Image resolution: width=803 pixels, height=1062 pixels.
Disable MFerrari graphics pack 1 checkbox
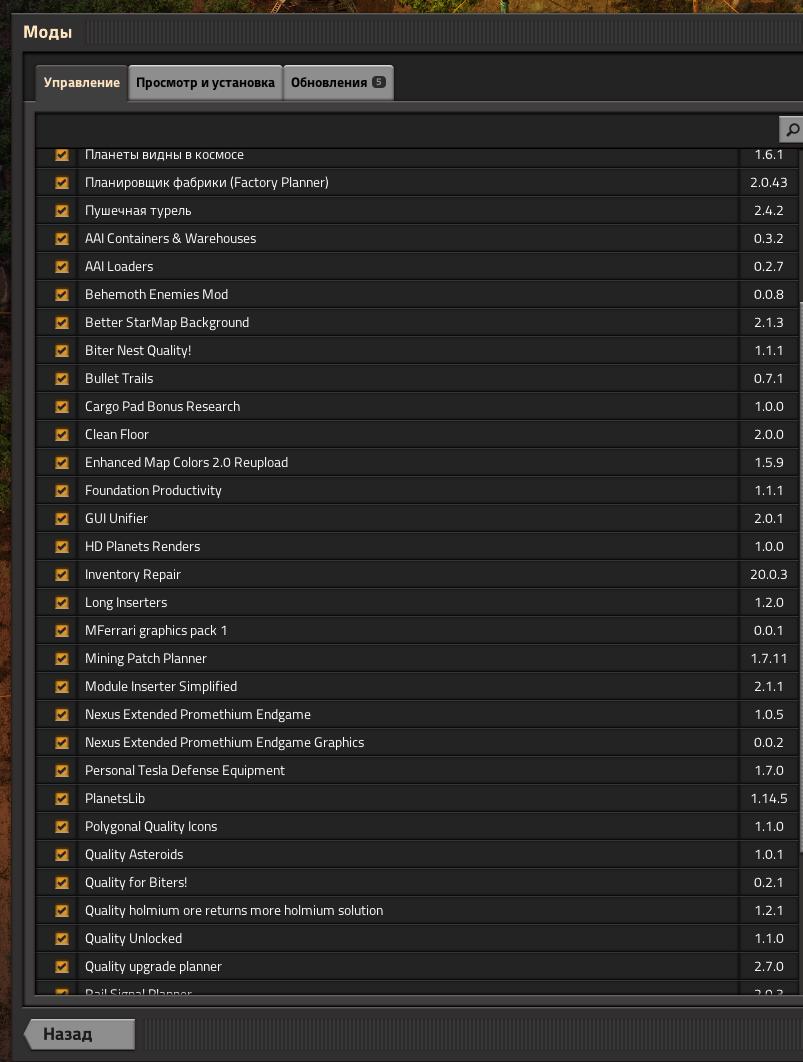[62, 631]
